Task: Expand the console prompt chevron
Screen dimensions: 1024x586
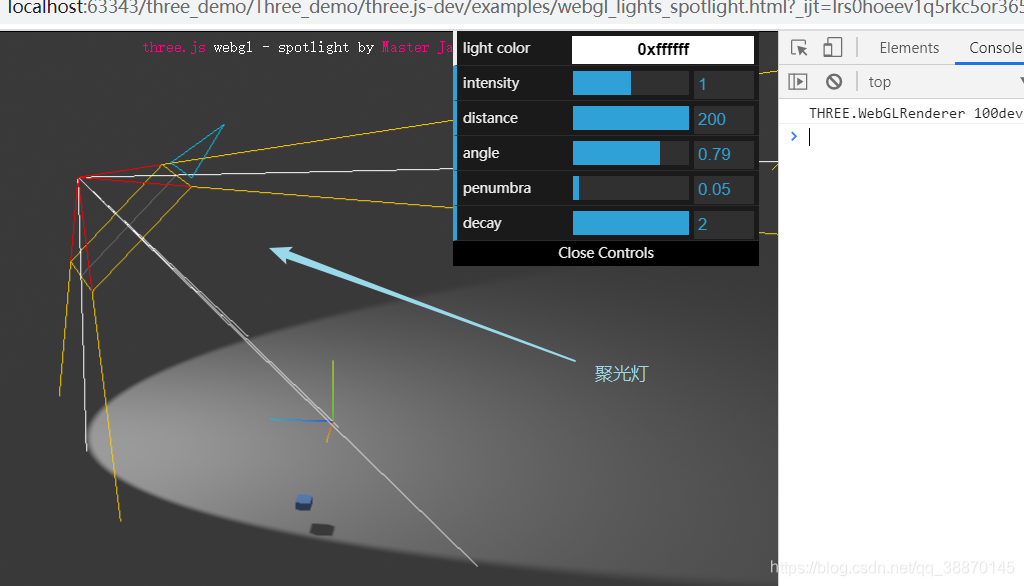Action: (x=794, y=136)
